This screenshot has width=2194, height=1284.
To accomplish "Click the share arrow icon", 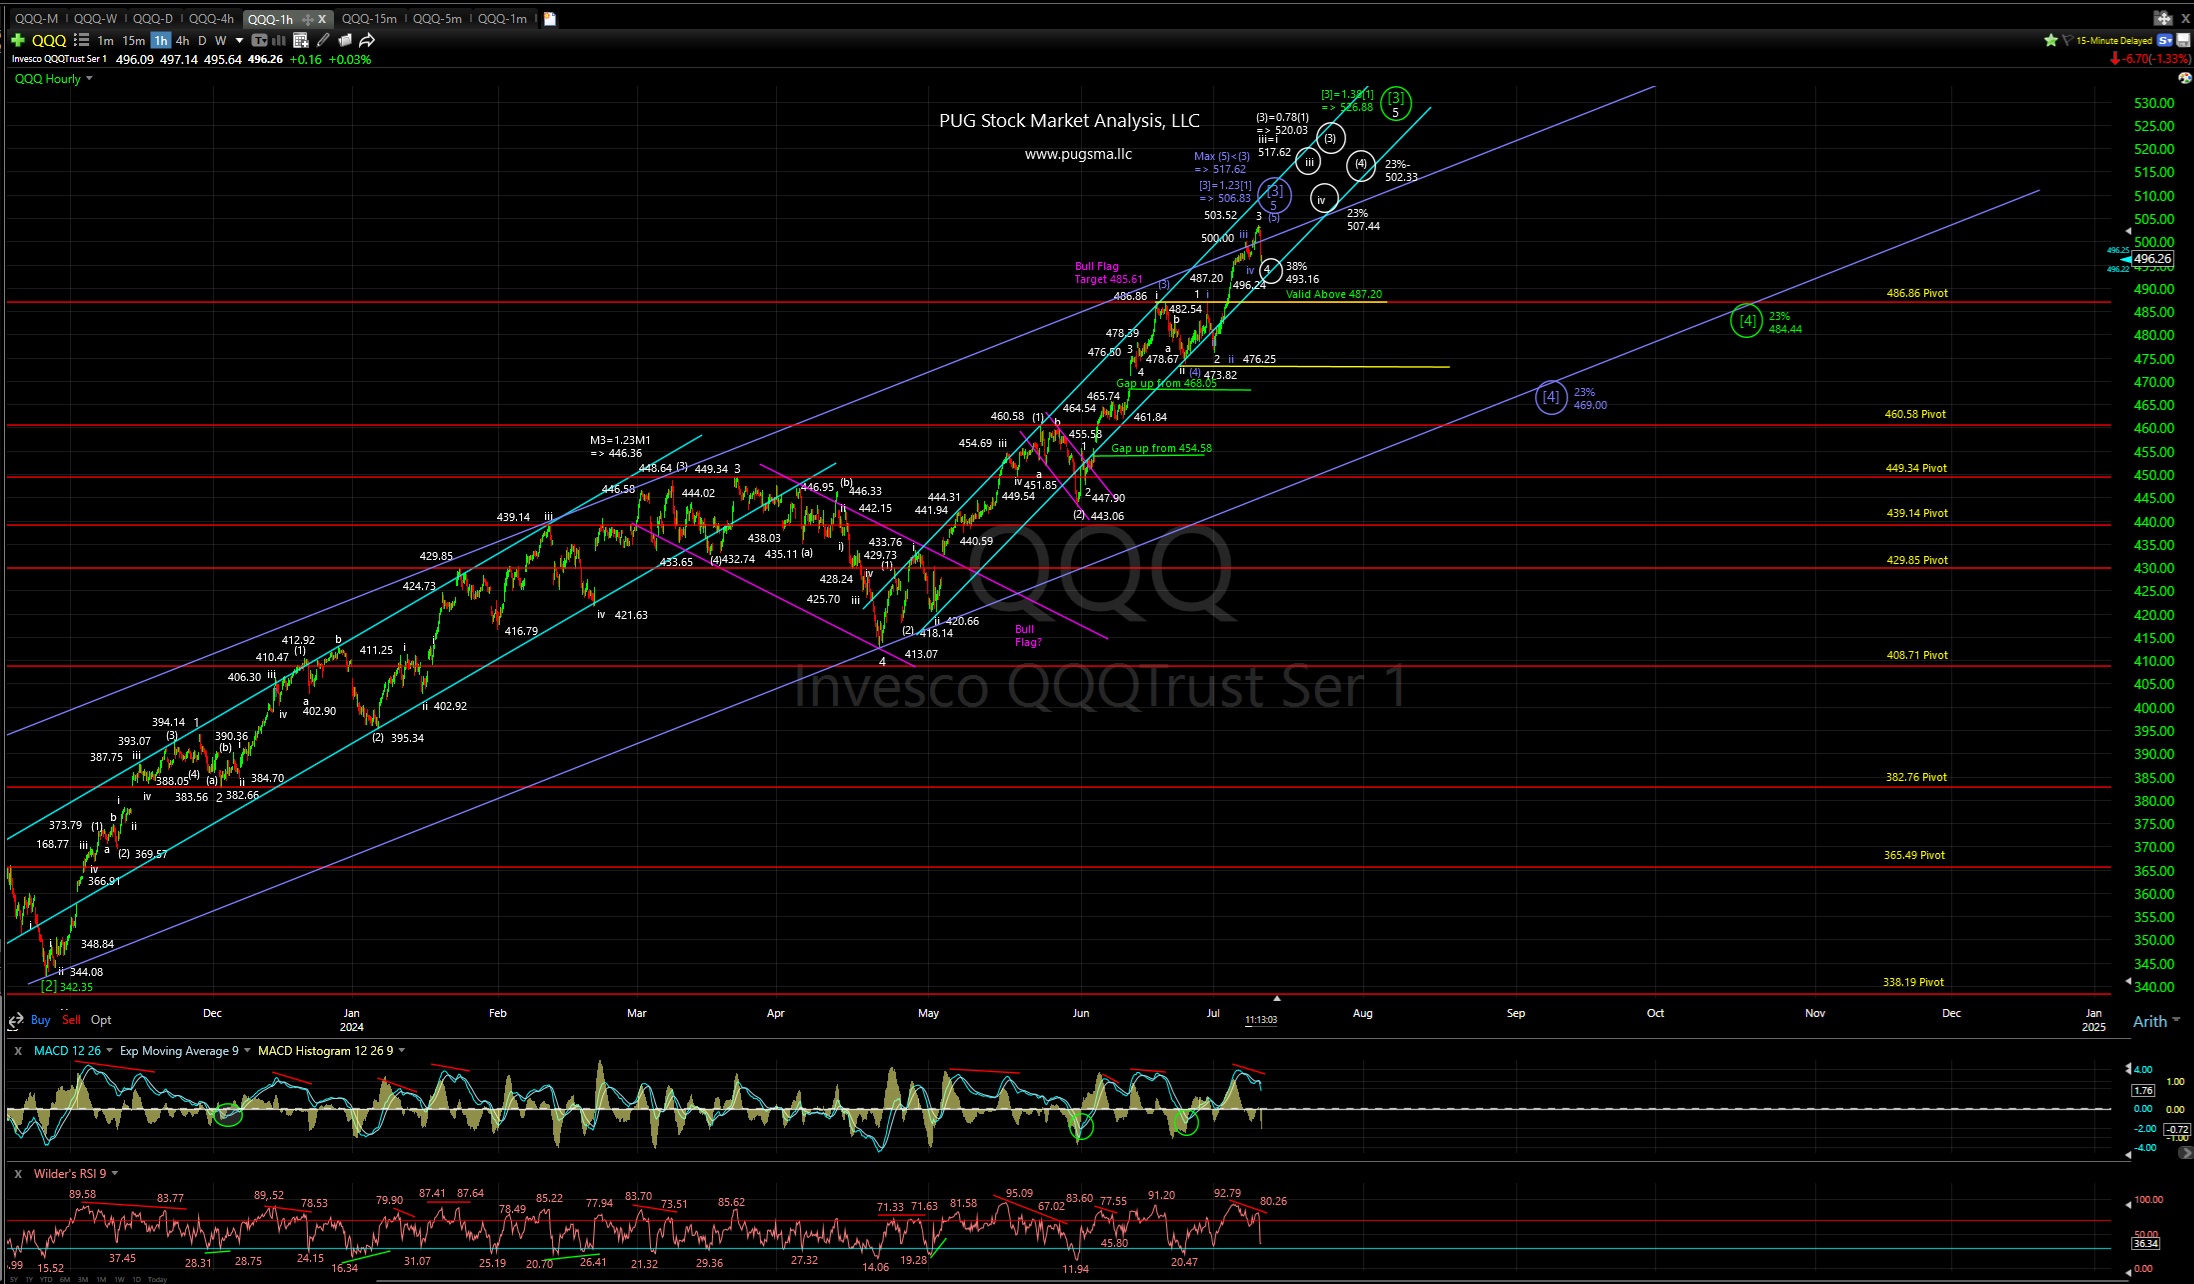I will (x=367, y=40).
